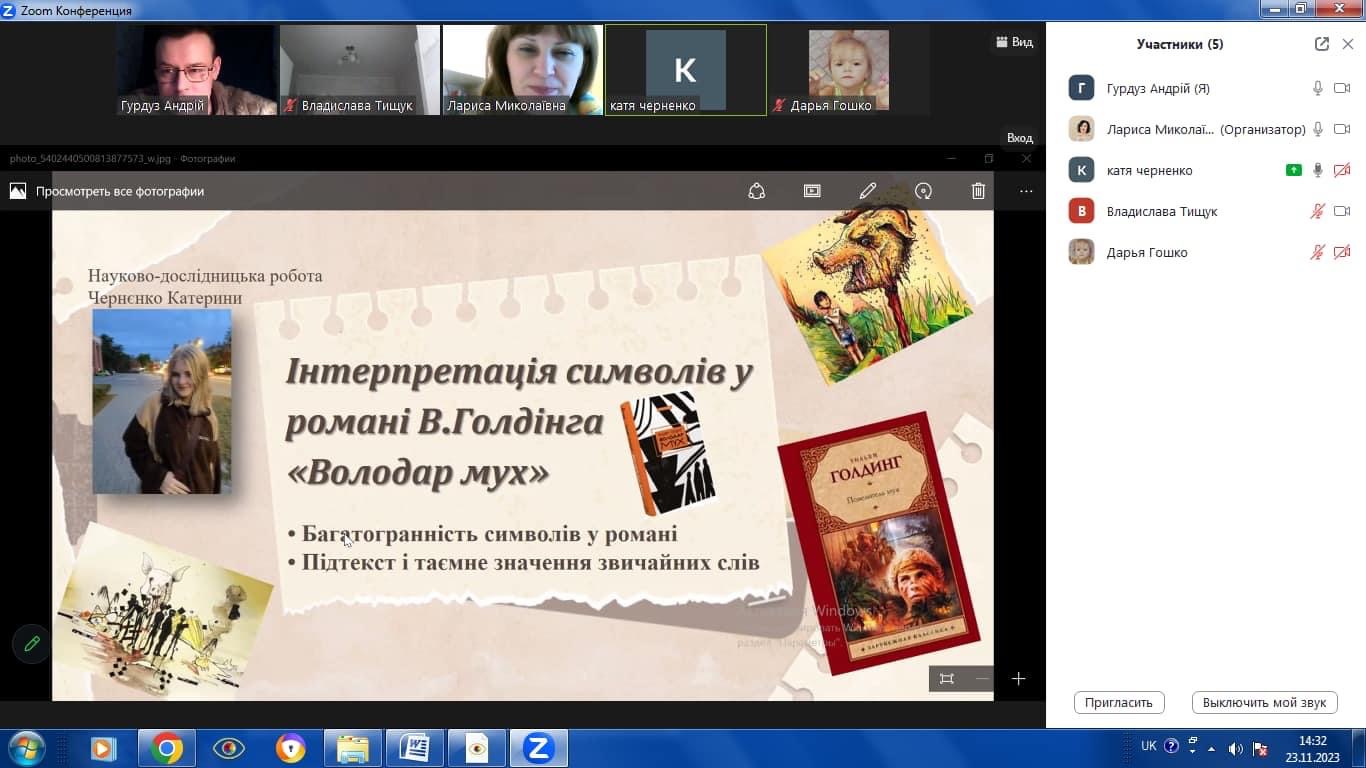
Task: Click the 'Пригласить' button
Action: tap(1119, 702)
